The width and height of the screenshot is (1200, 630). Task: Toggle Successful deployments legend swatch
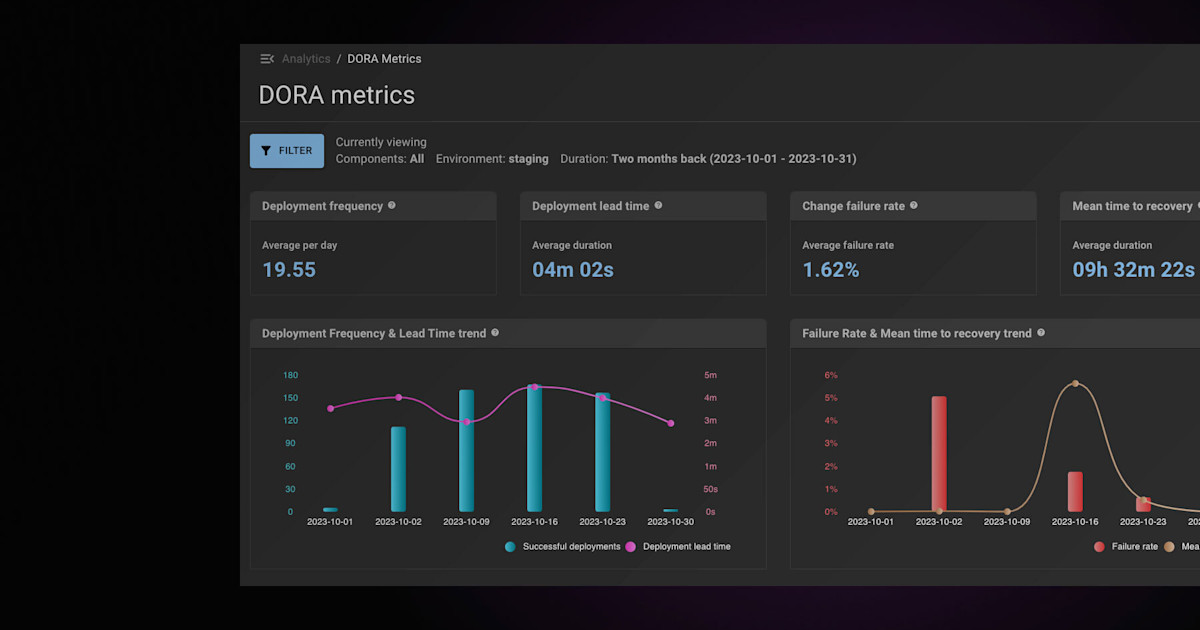[510, 547]
